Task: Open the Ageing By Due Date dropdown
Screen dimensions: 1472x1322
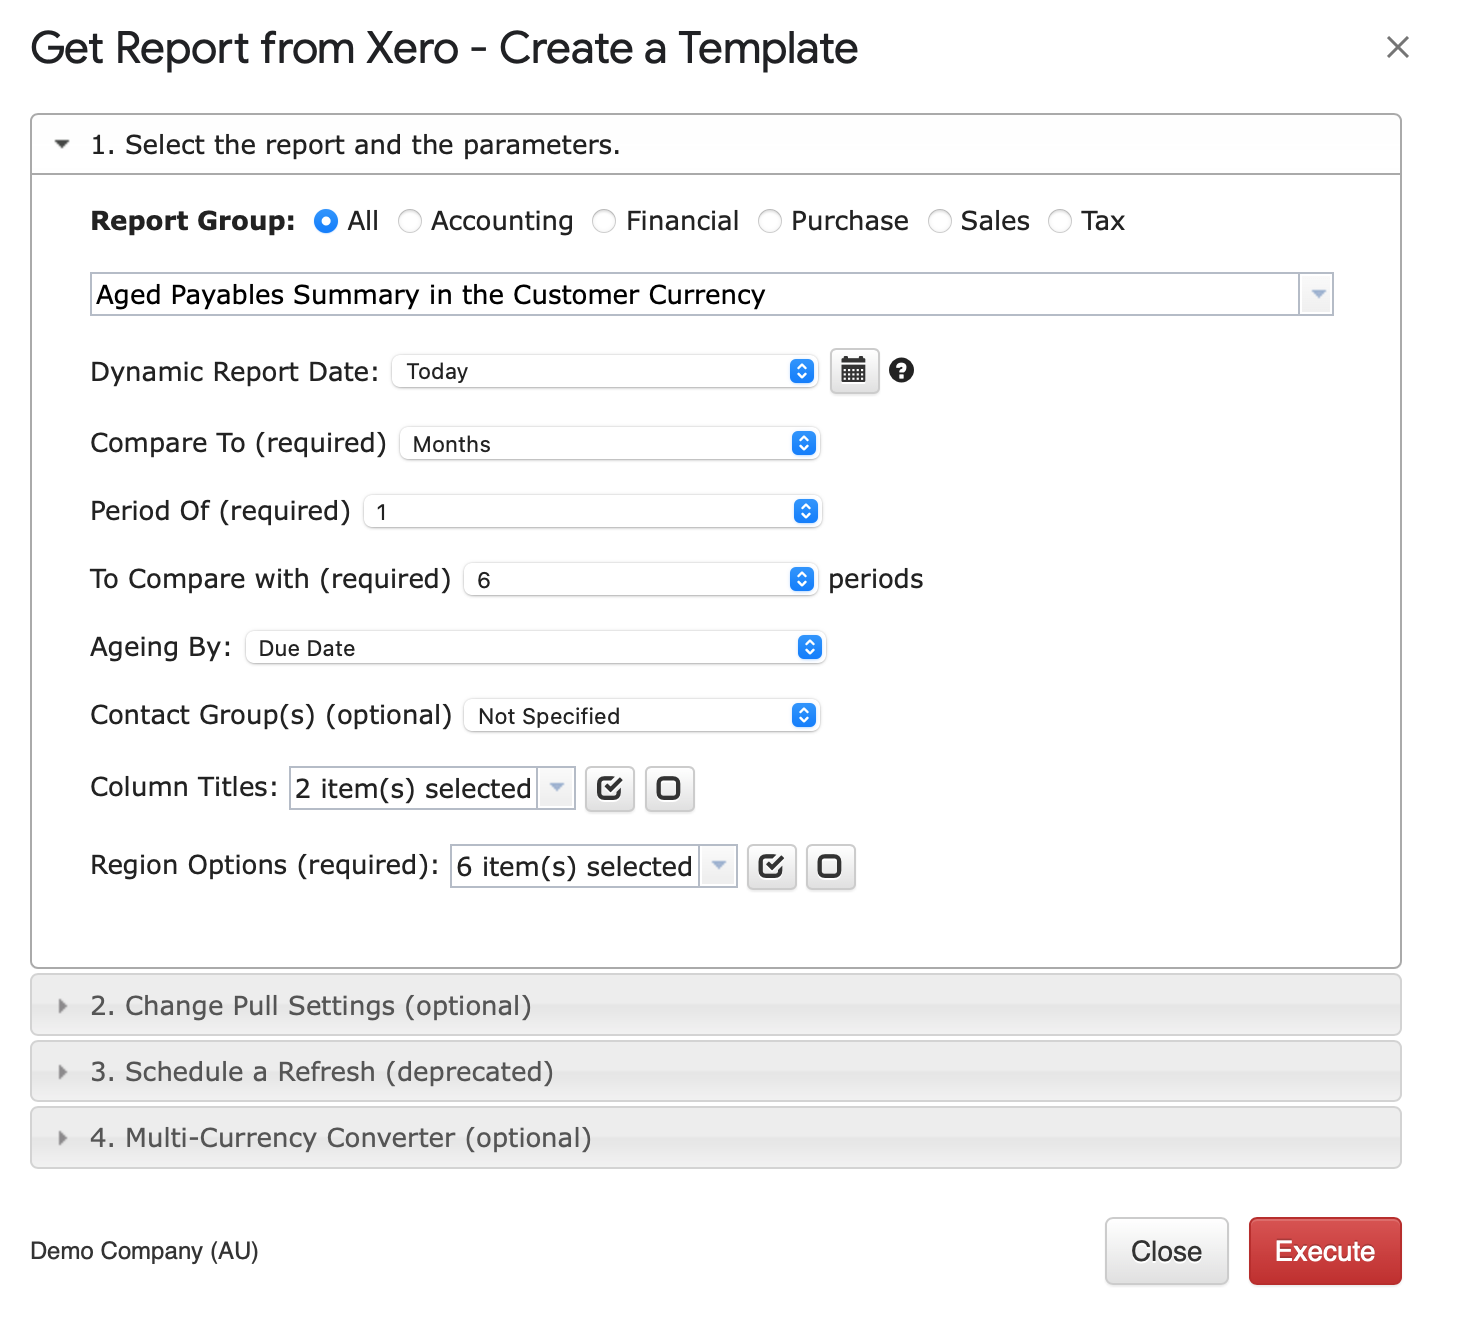Action: 535,647
